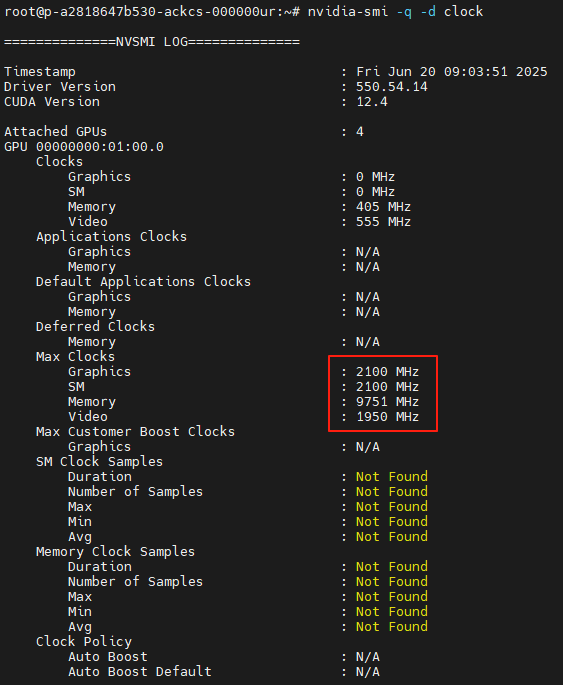
Task: Click the Max Clocks Graphics 2100 MHz value
Action: 387,372
